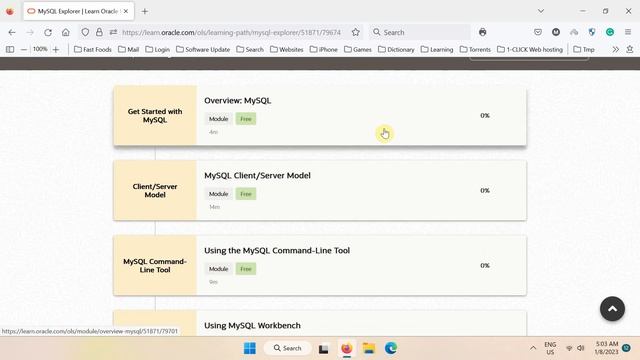The height and width of the screenshot is (360, 640).
Task: Open a new tab with plus button
Action: 144,11
